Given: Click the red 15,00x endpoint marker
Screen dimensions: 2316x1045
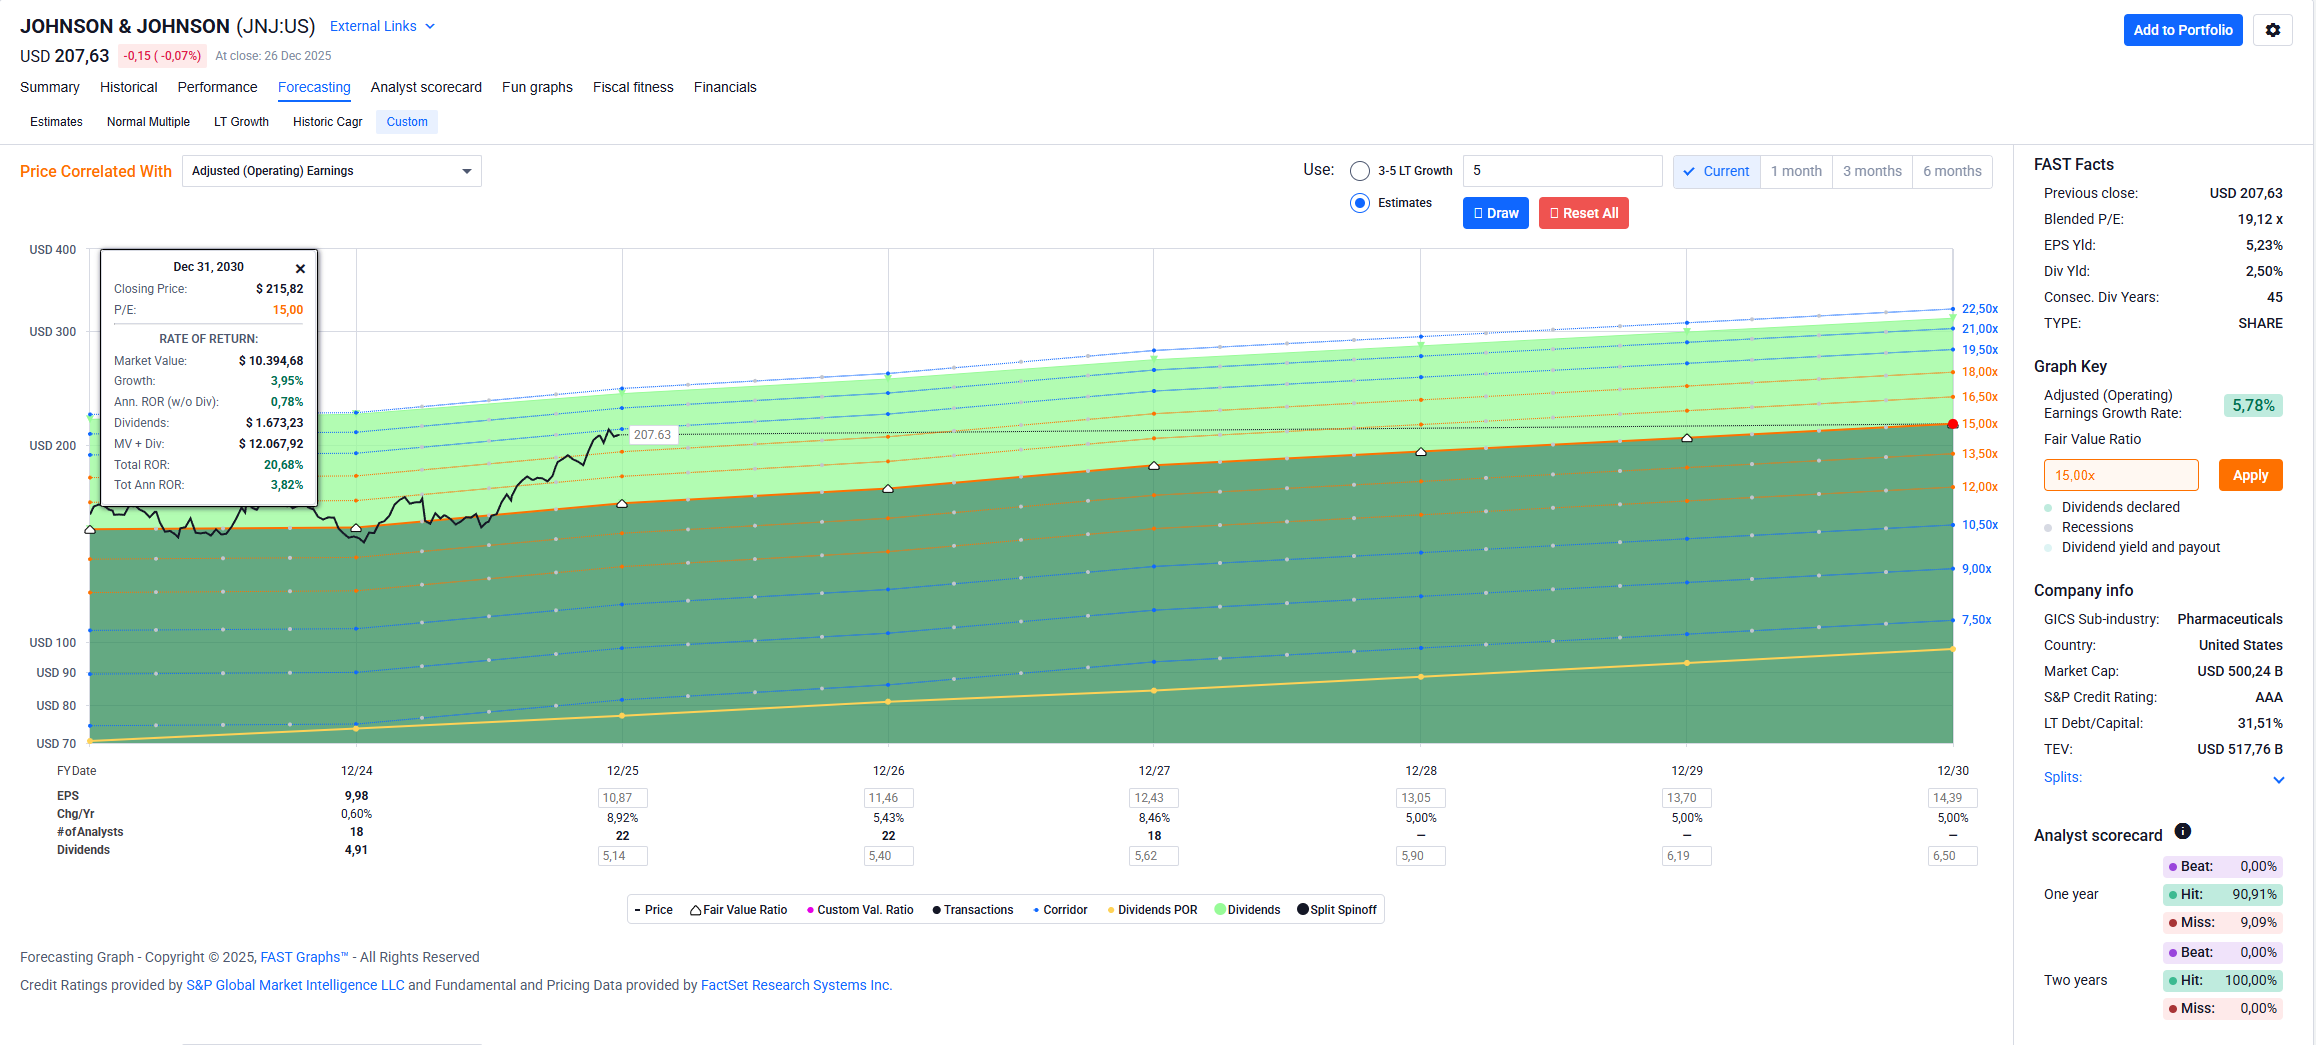Looking at the screenshot, I should pos(1953,424).
